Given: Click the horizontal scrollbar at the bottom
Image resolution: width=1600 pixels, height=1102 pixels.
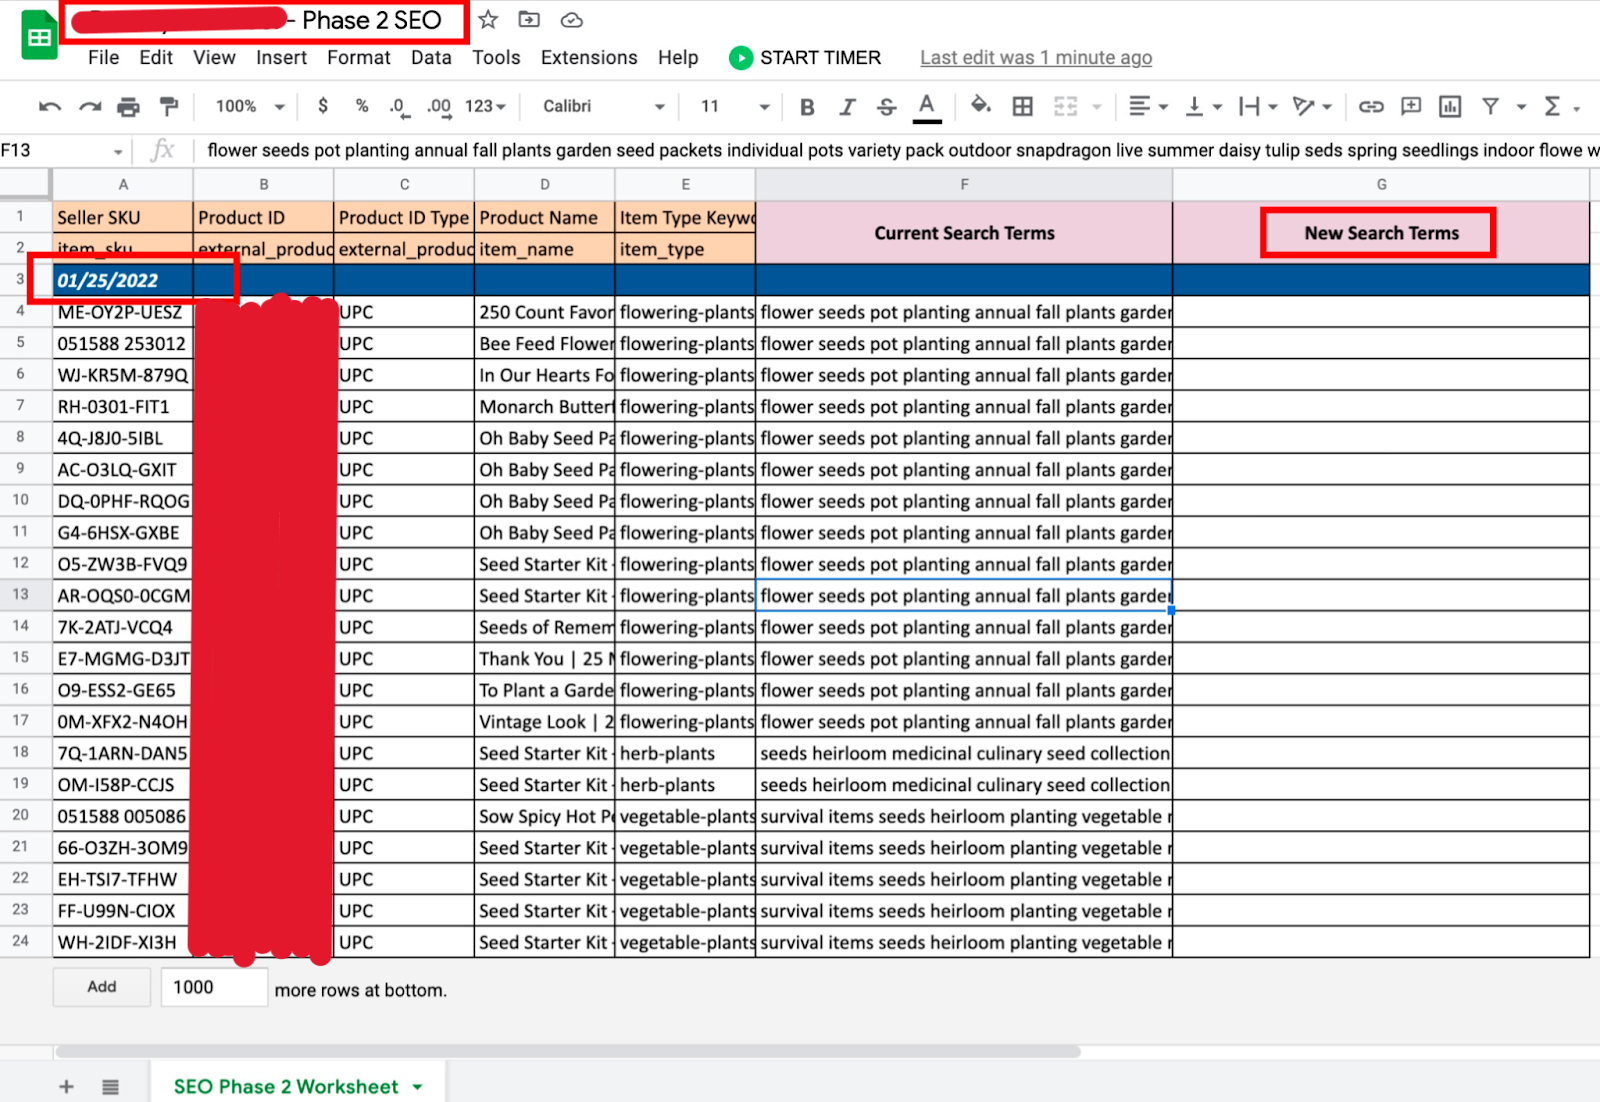Looking at the screenshot, I should tap(568, 1051).
